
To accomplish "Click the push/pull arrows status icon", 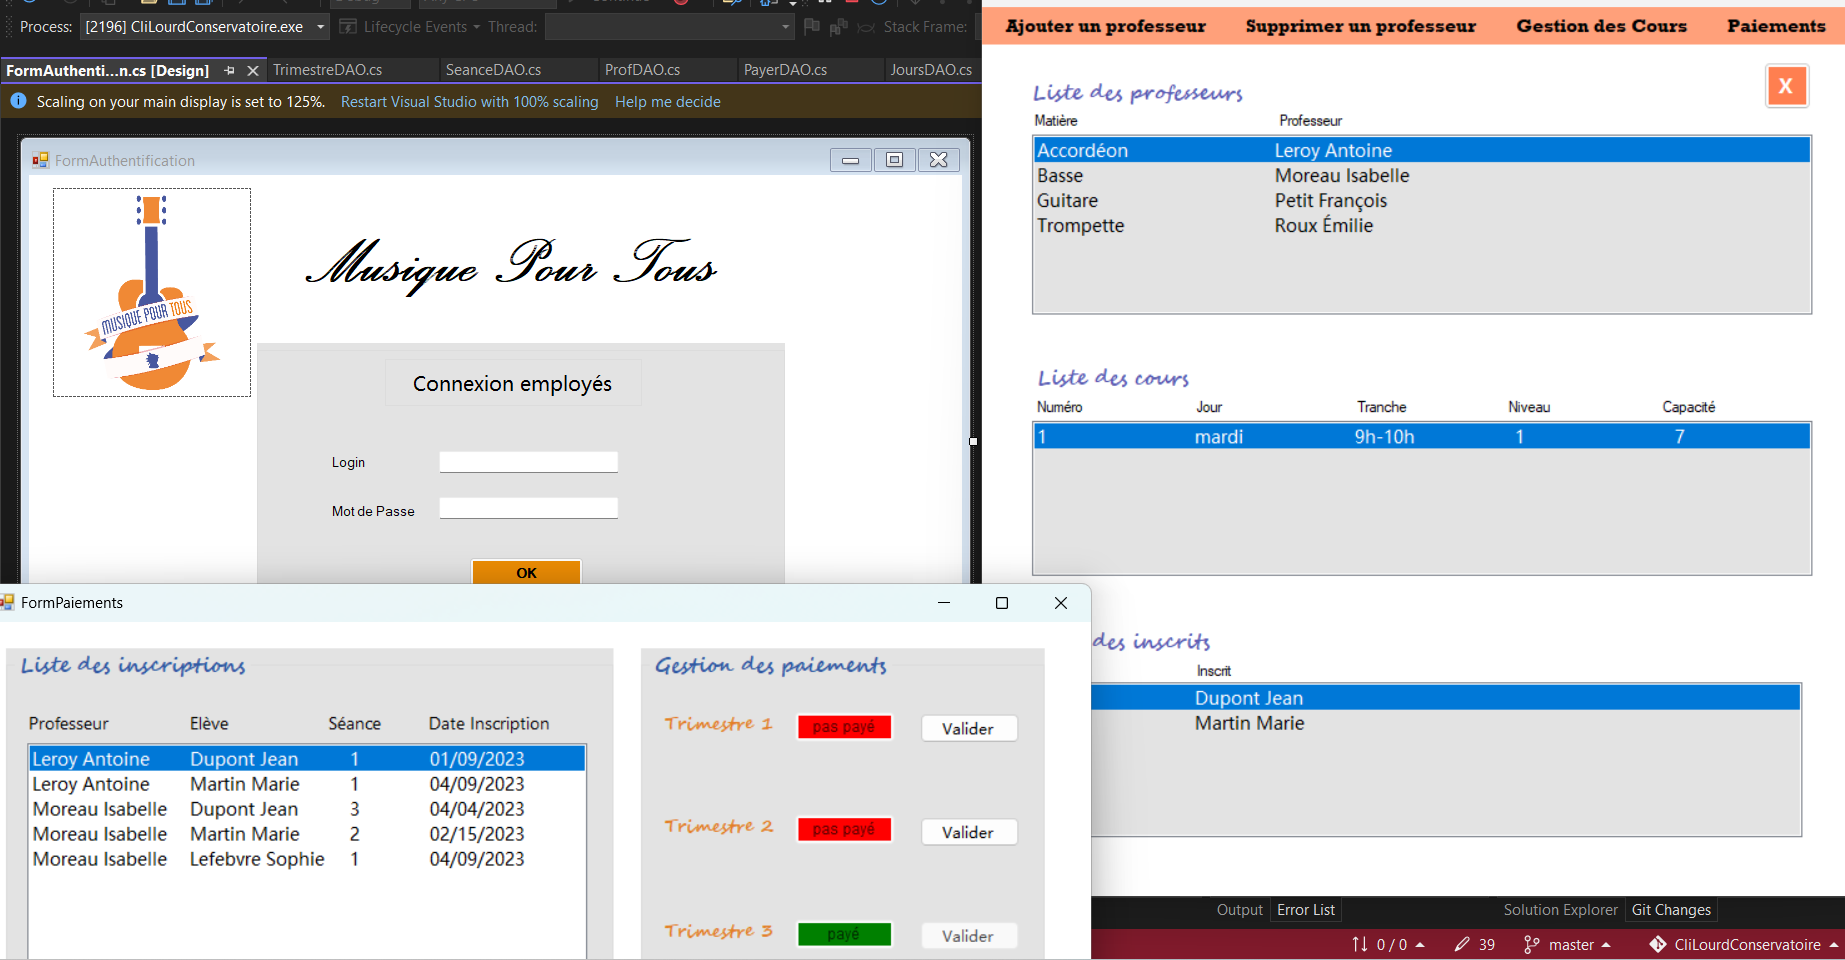I will 1360,944.
